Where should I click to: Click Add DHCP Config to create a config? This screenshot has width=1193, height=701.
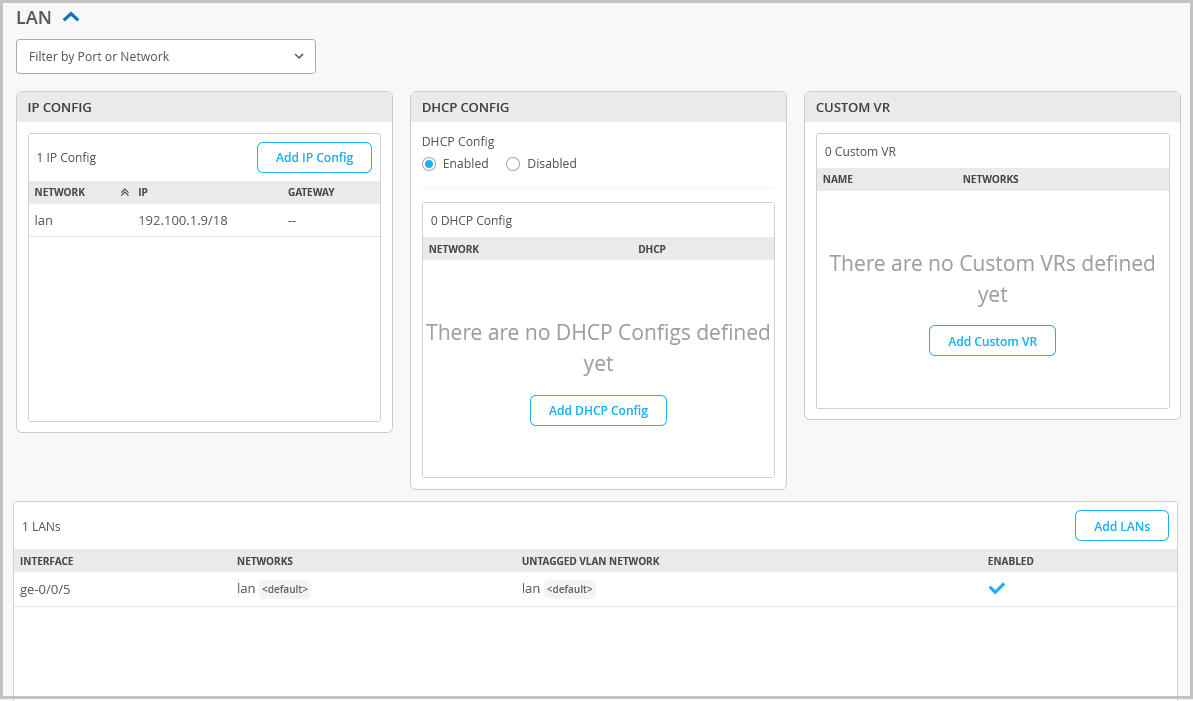(598, 410)
